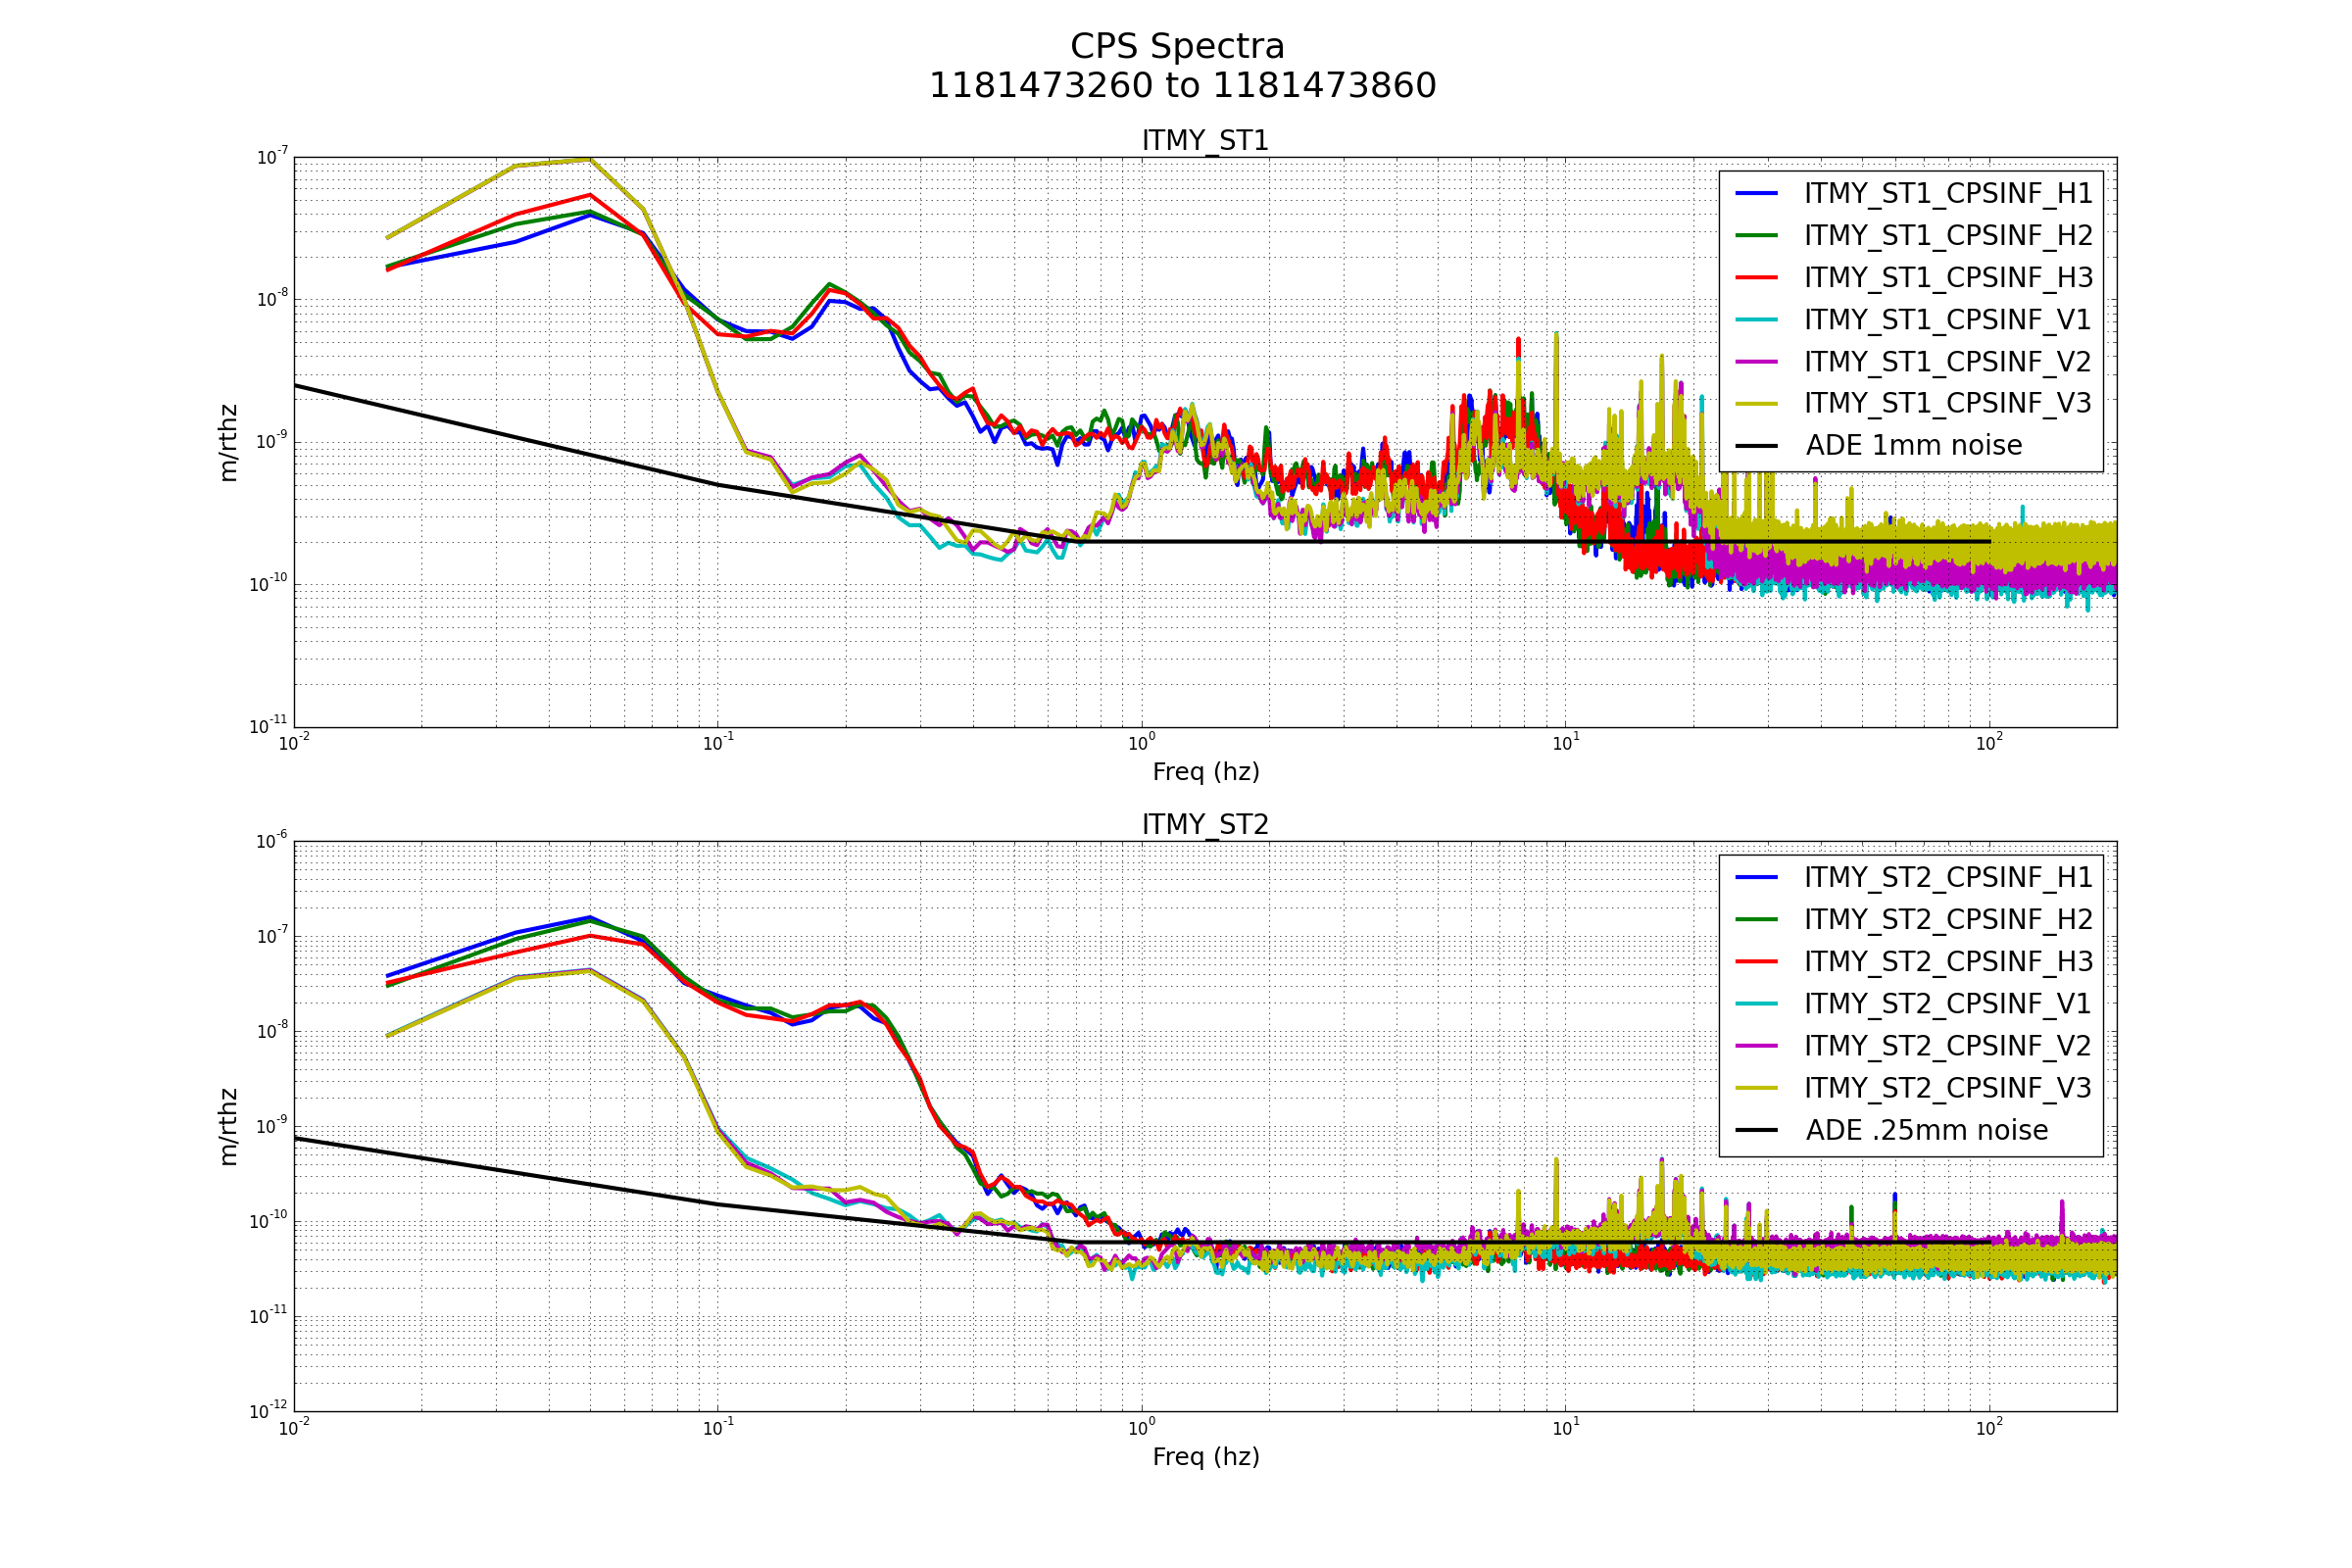Select legend entry ITMY_ST2_CPSINF_V2
Viewport: 2352px width, 1568px height.
coord(1913,1046)
